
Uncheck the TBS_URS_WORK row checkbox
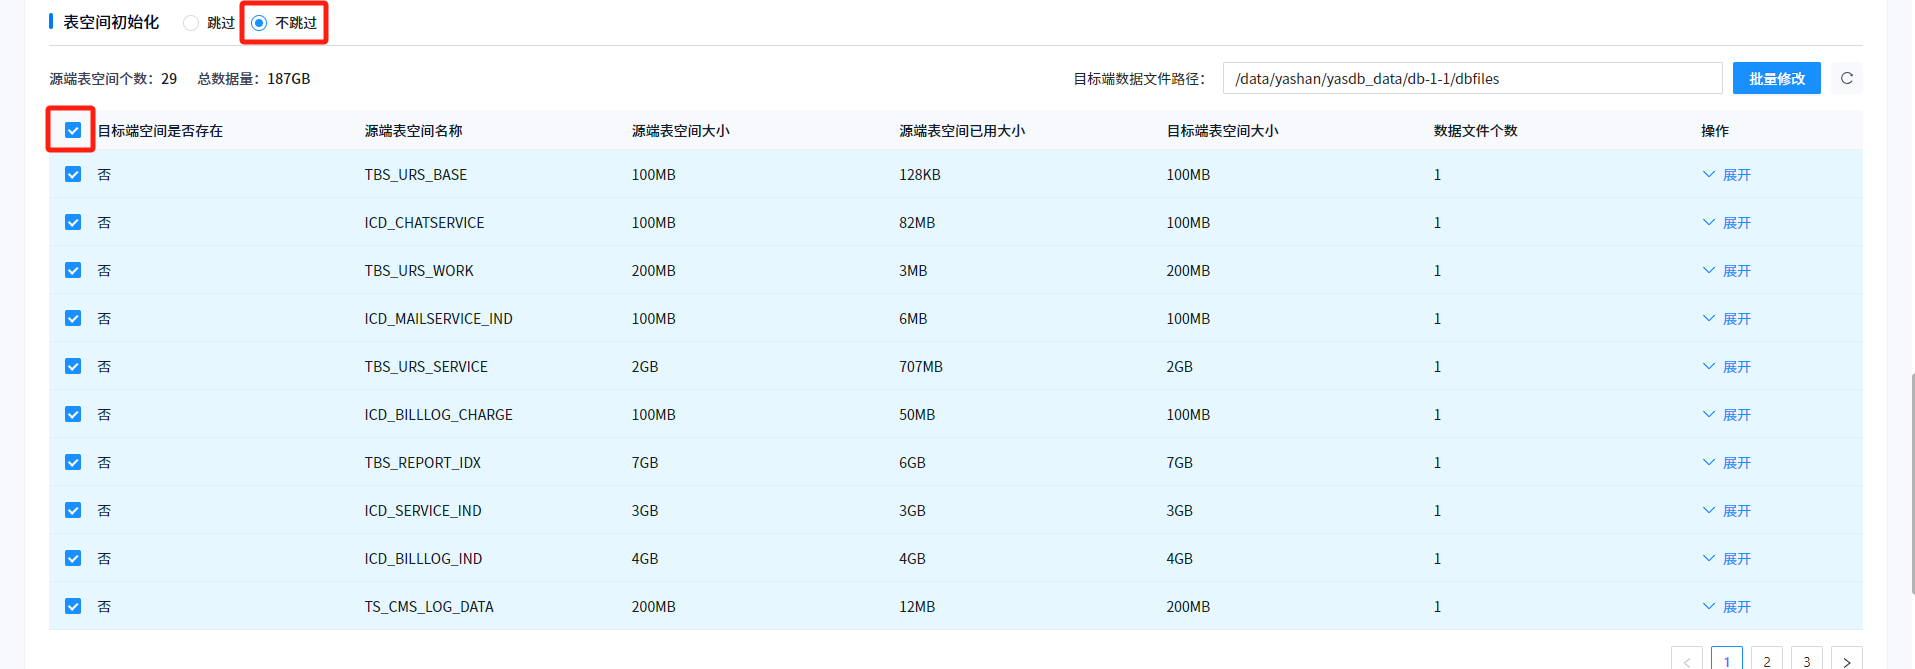(x=73, y=270)
